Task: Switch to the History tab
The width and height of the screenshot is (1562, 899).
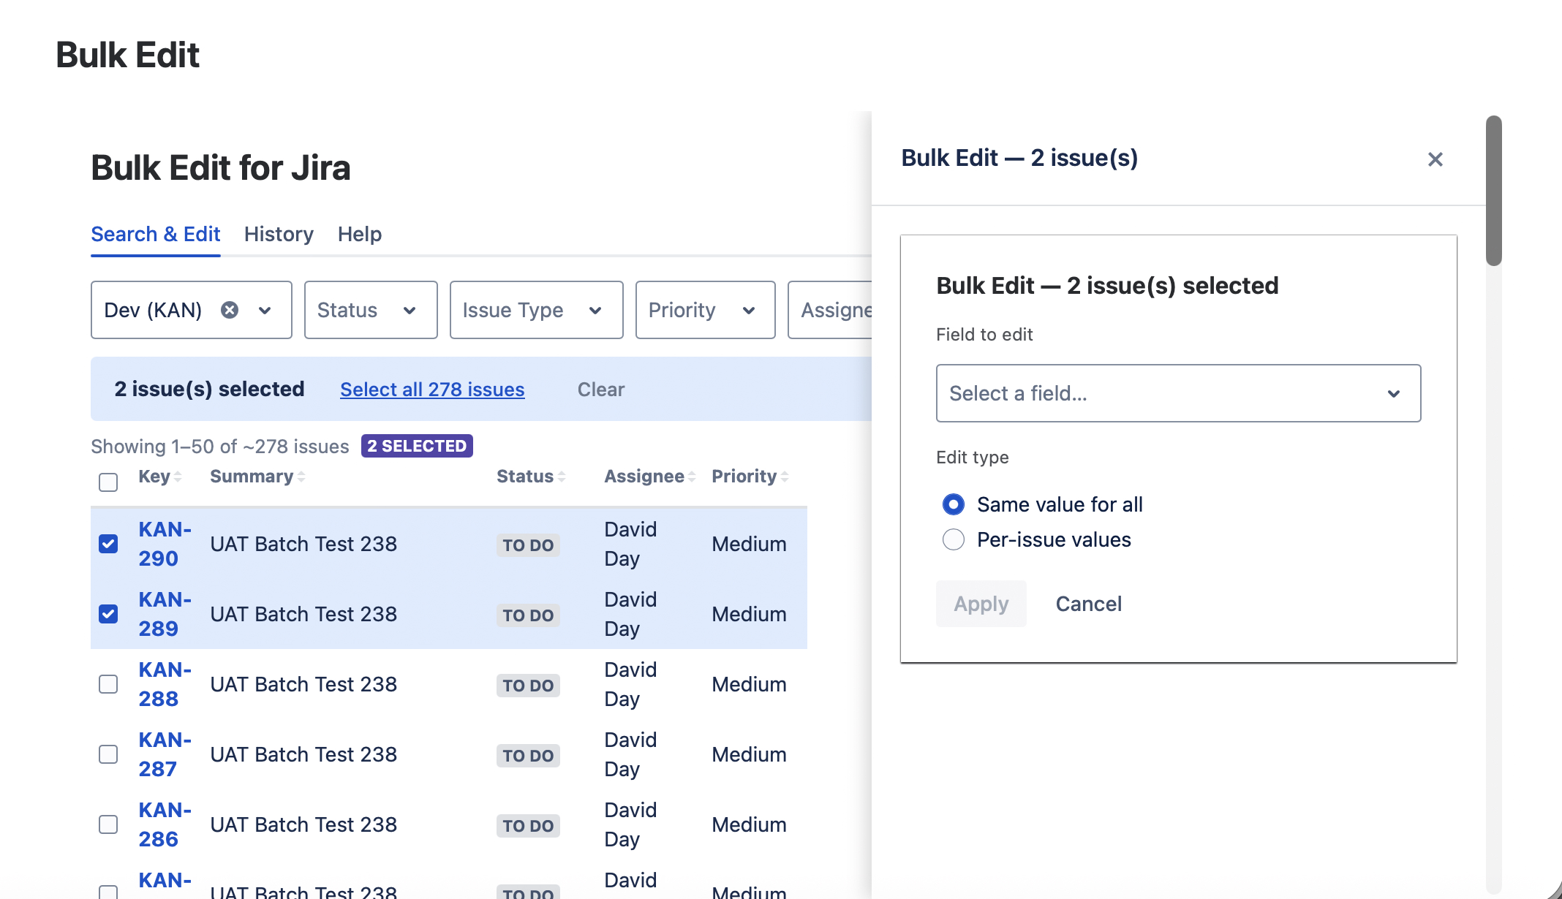Action: click(279, 234)
